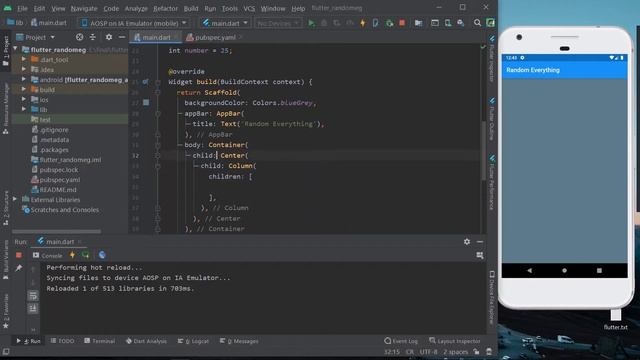640x360 pixels.
Task: Hot reload from Run panel lightning icon
Action: click(x=72, y=255)
